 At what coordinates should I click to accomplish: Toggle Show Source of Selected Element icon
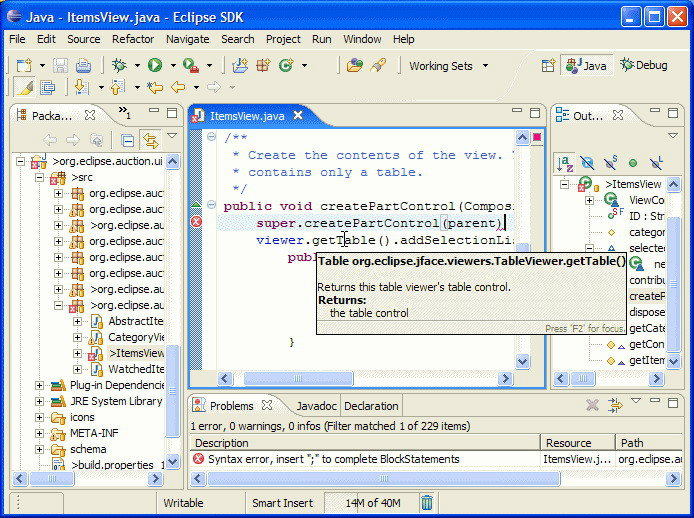click(x=47, y=87)
